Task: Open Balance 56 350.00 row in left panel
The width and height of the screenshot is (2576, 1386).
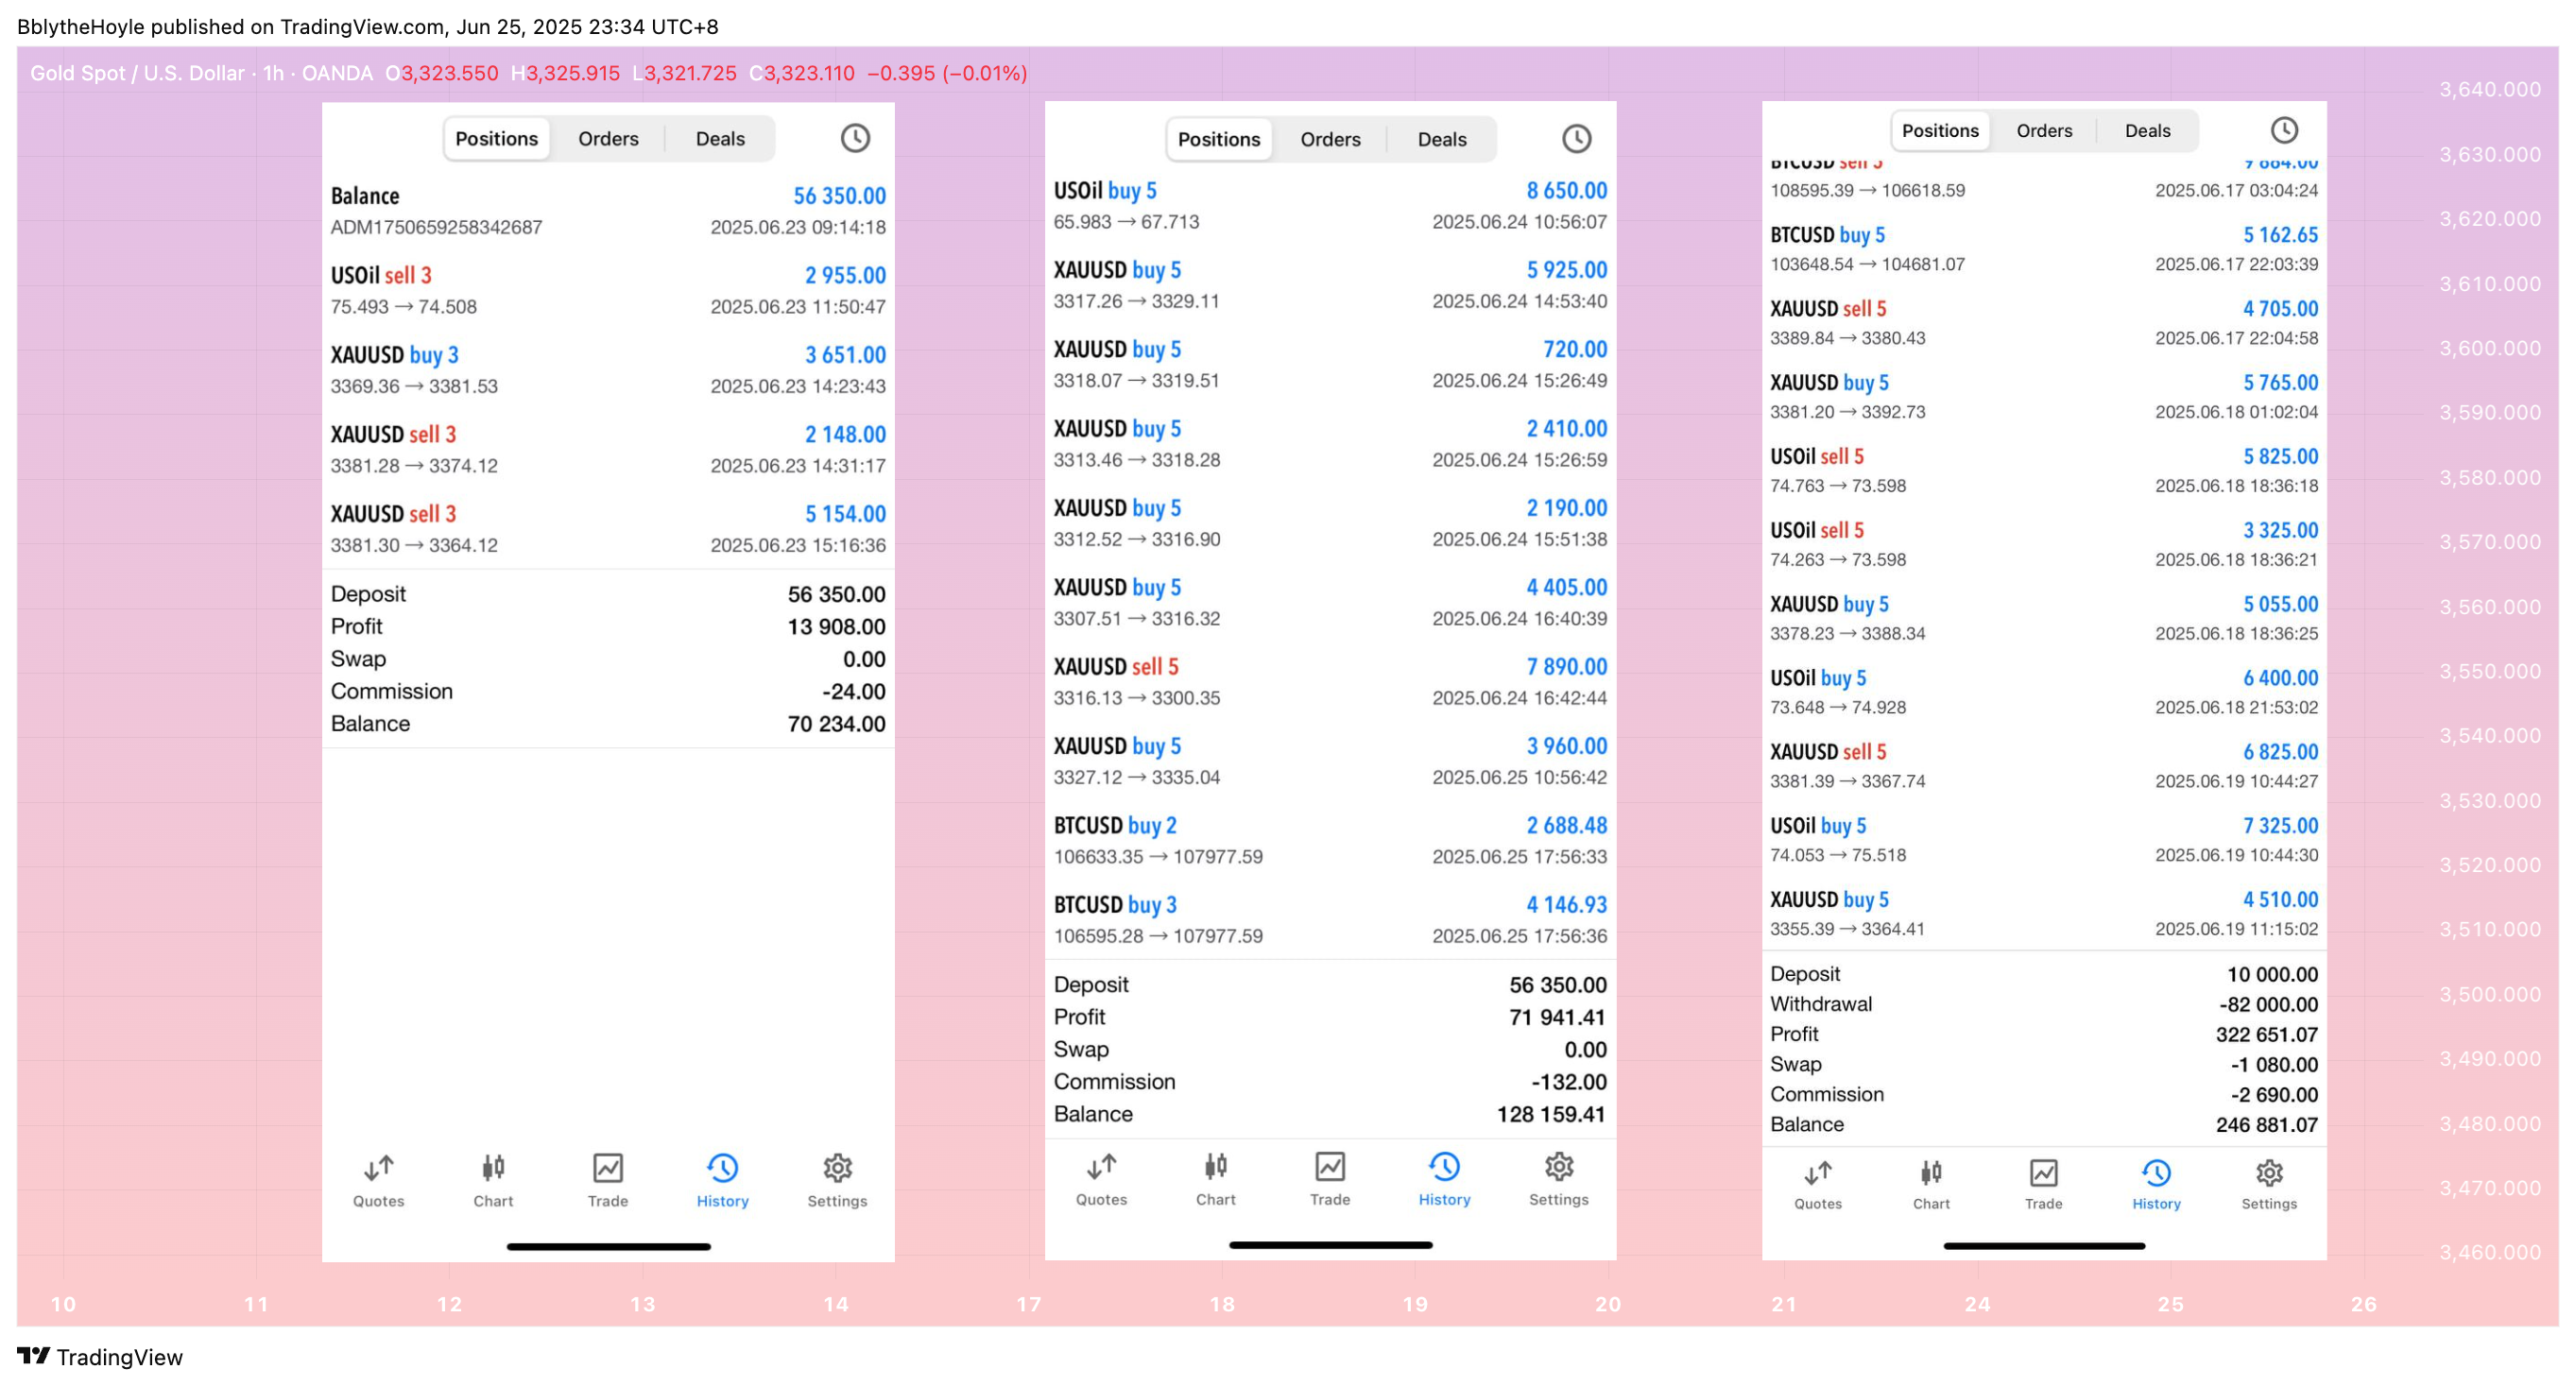Action: tap(608, 211)
